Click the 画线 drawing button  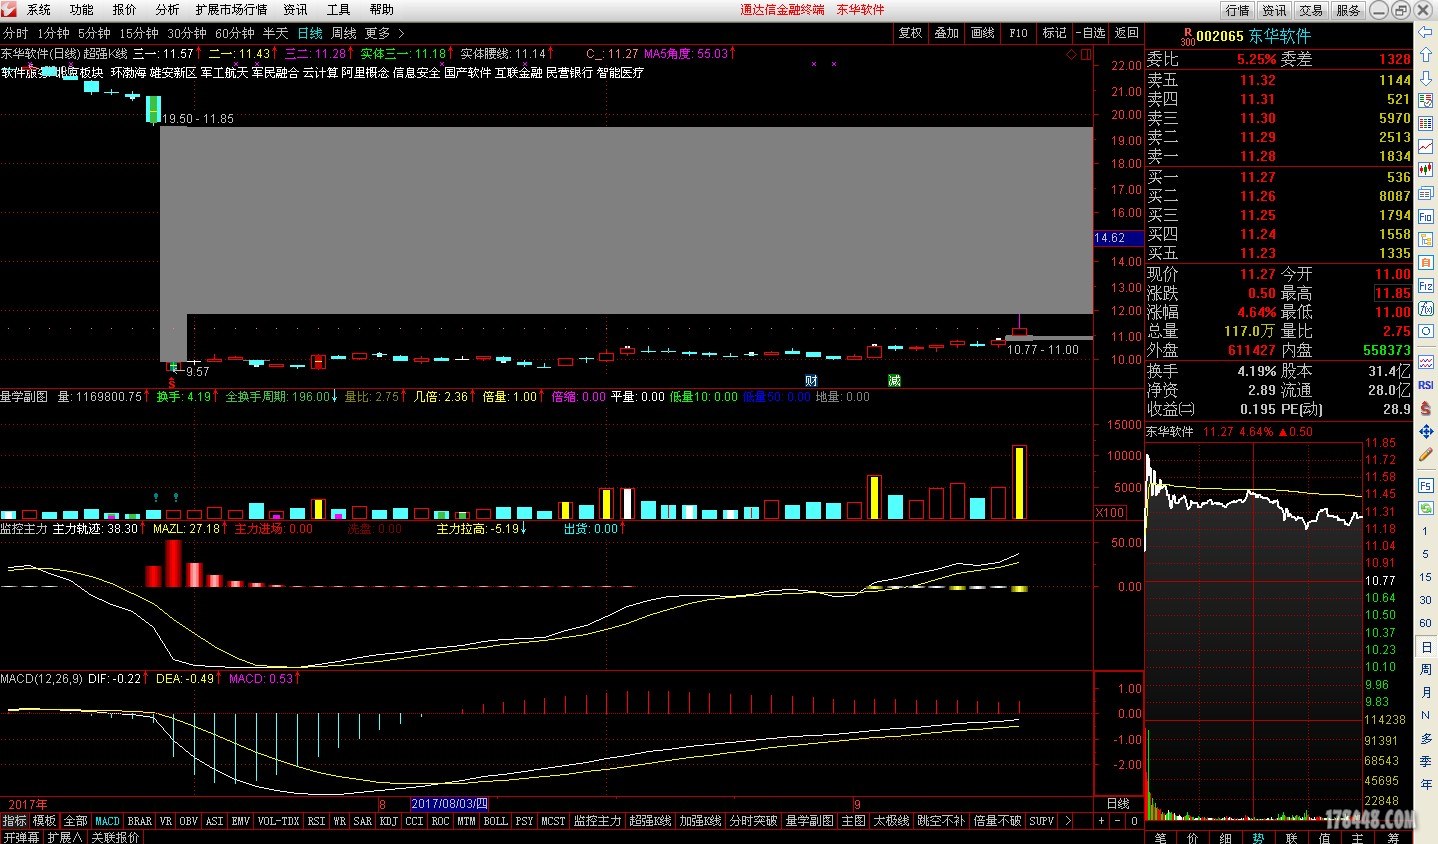982,33
